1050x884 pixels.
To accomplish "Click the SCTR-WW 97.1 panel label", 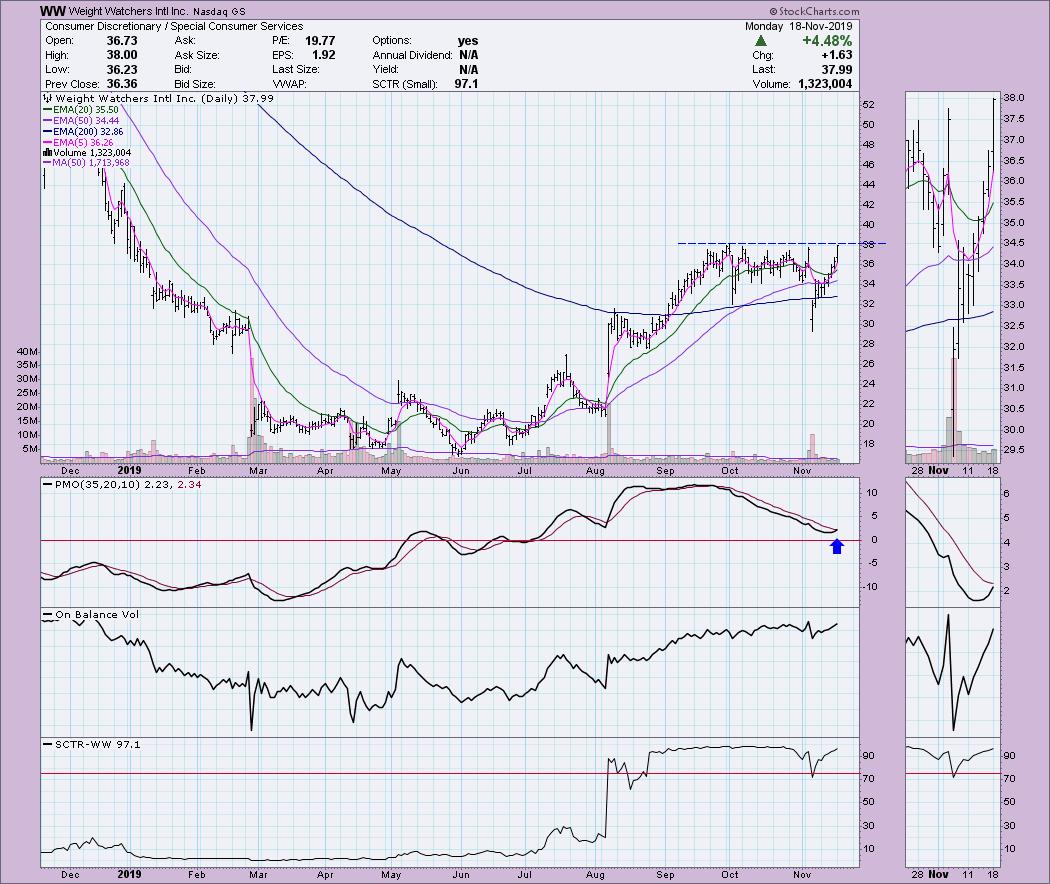I will click(92, 744).
